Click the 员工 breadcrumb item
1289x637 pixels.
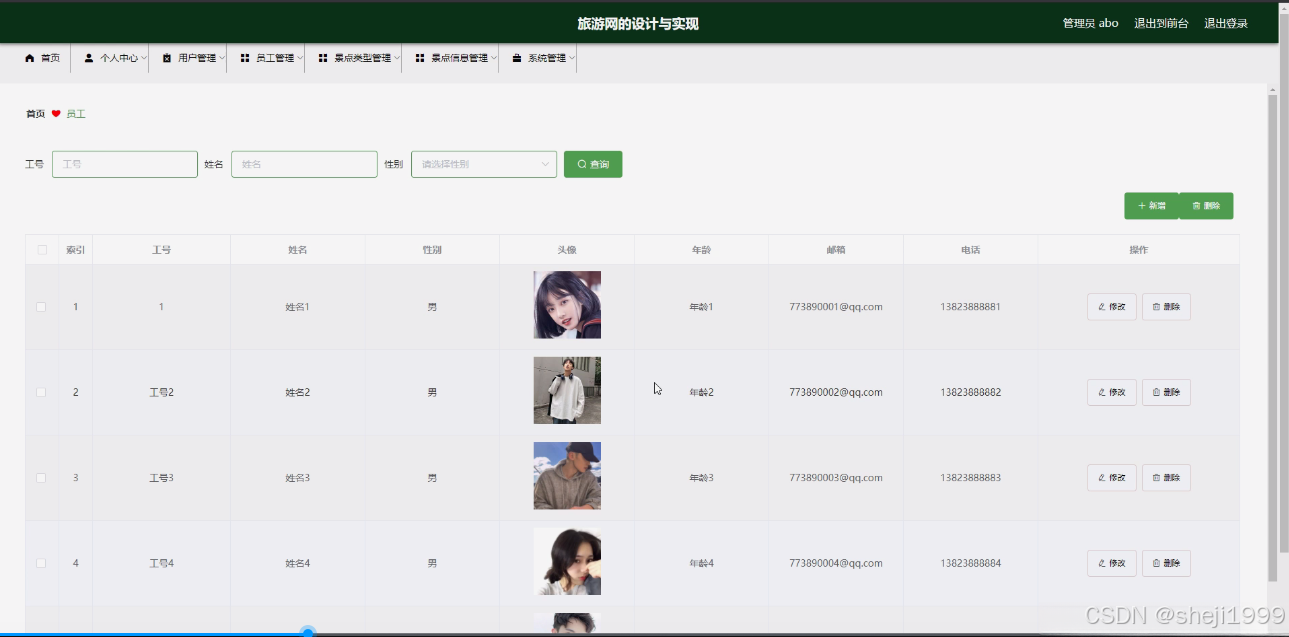click(x=76, y=114)
